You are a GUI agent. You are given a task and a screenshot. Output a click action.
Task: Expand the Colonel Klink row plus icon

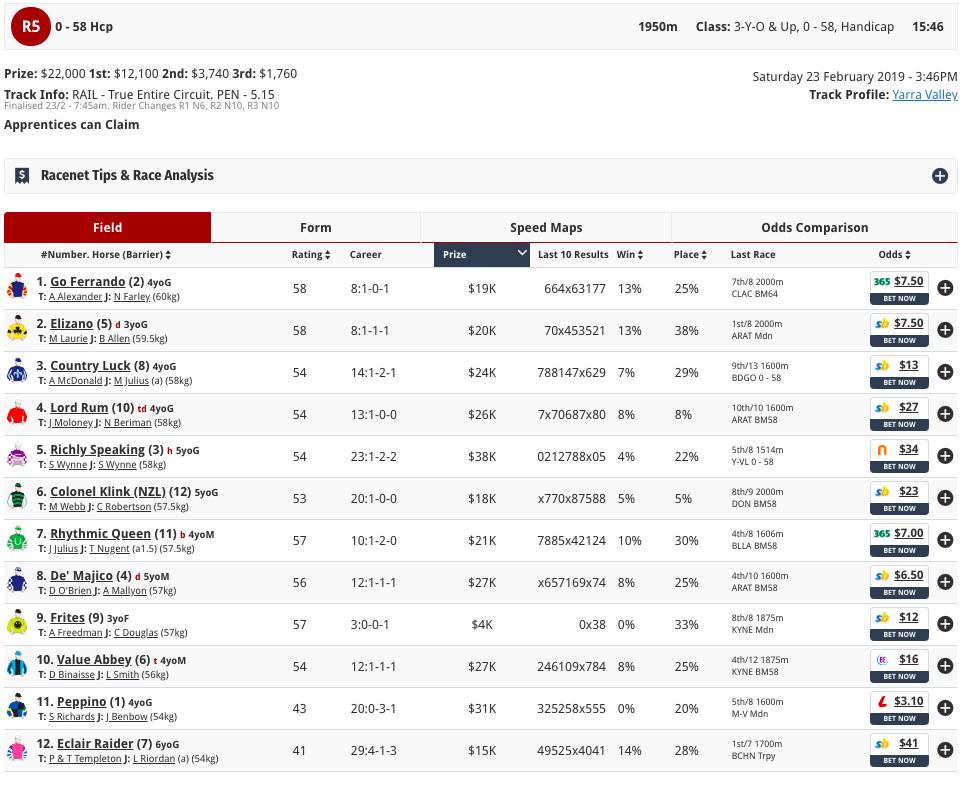[x=945, y=498]
